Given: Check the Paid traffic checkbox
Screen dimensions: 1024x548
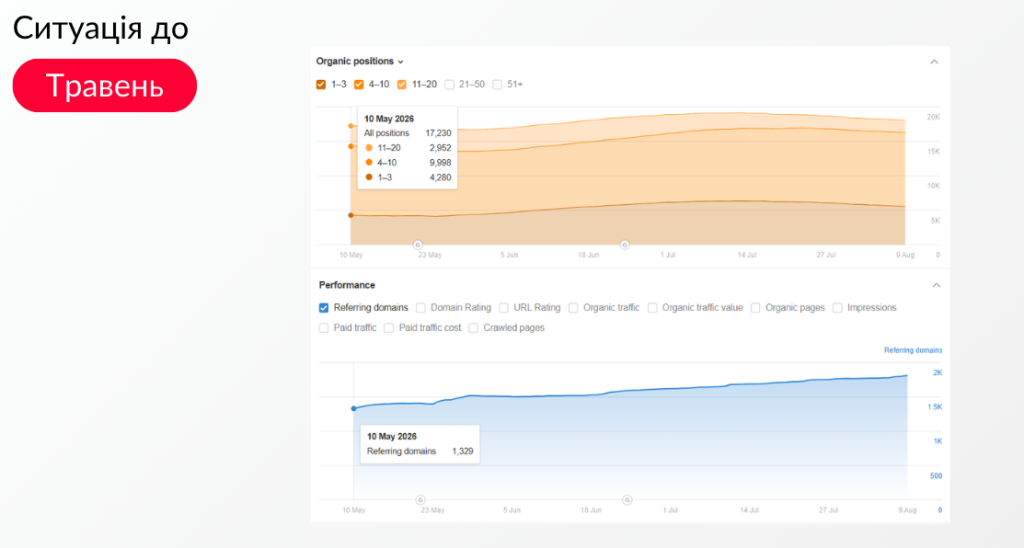Looking at the screenshot, I should [x=324, y=328].
